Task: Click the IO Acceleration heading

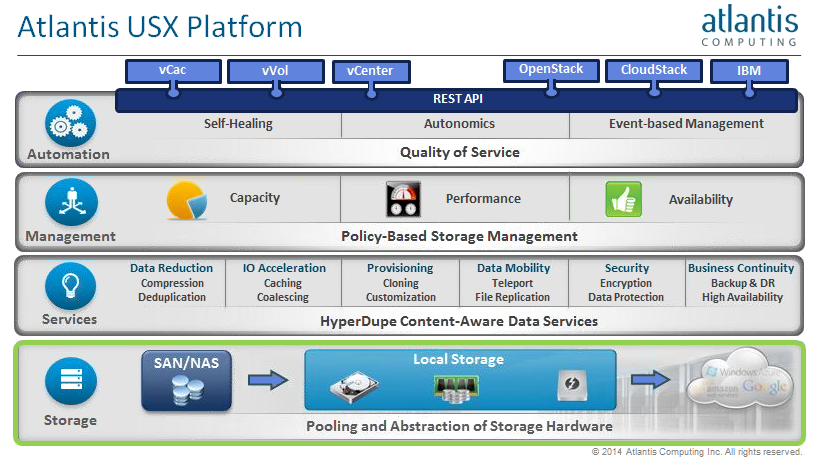Action: [x=284, y=268]
